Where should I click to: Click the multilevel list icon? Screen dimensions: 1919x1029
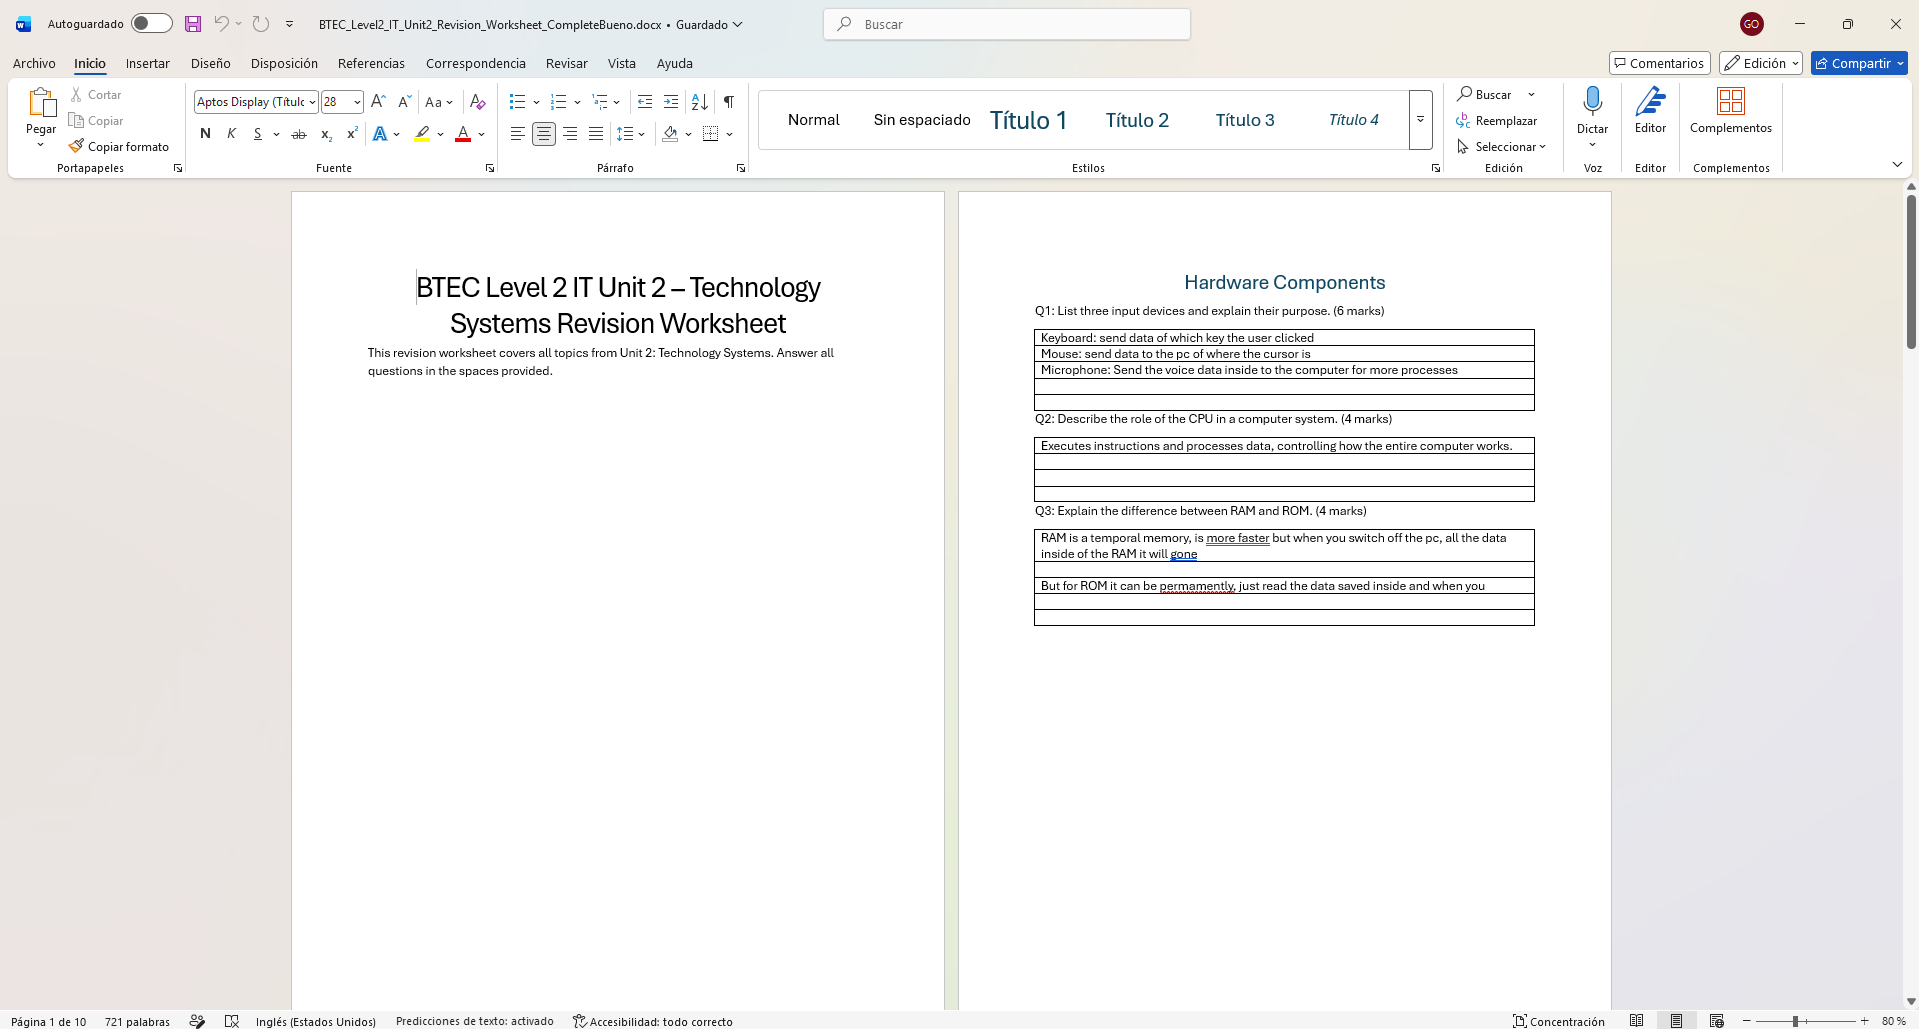click(x=600, y=101)
